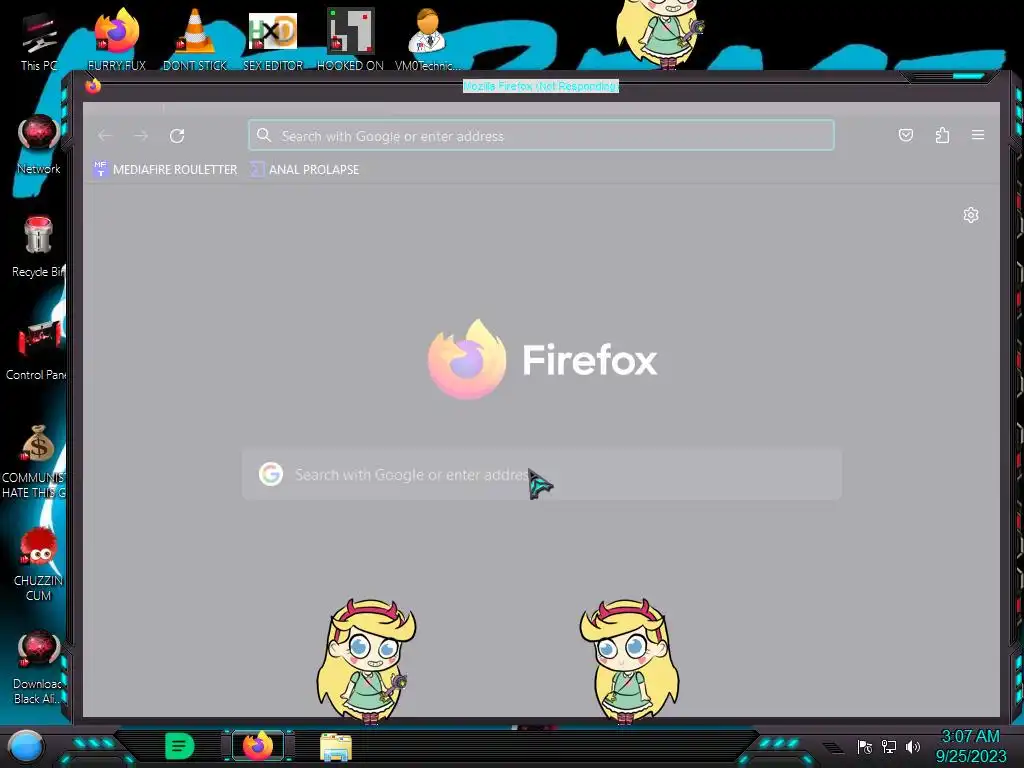Click the central Google search box
This screenshot has width=1024, height=768.
(x=541, y=474)
